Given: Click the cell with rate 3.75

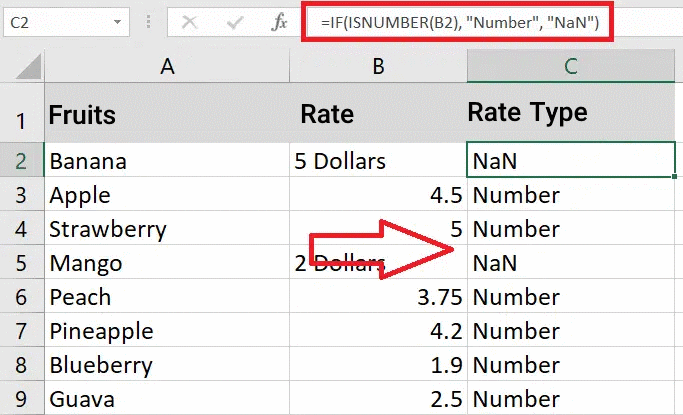Looking at the screenshot, I should point(378,298).
